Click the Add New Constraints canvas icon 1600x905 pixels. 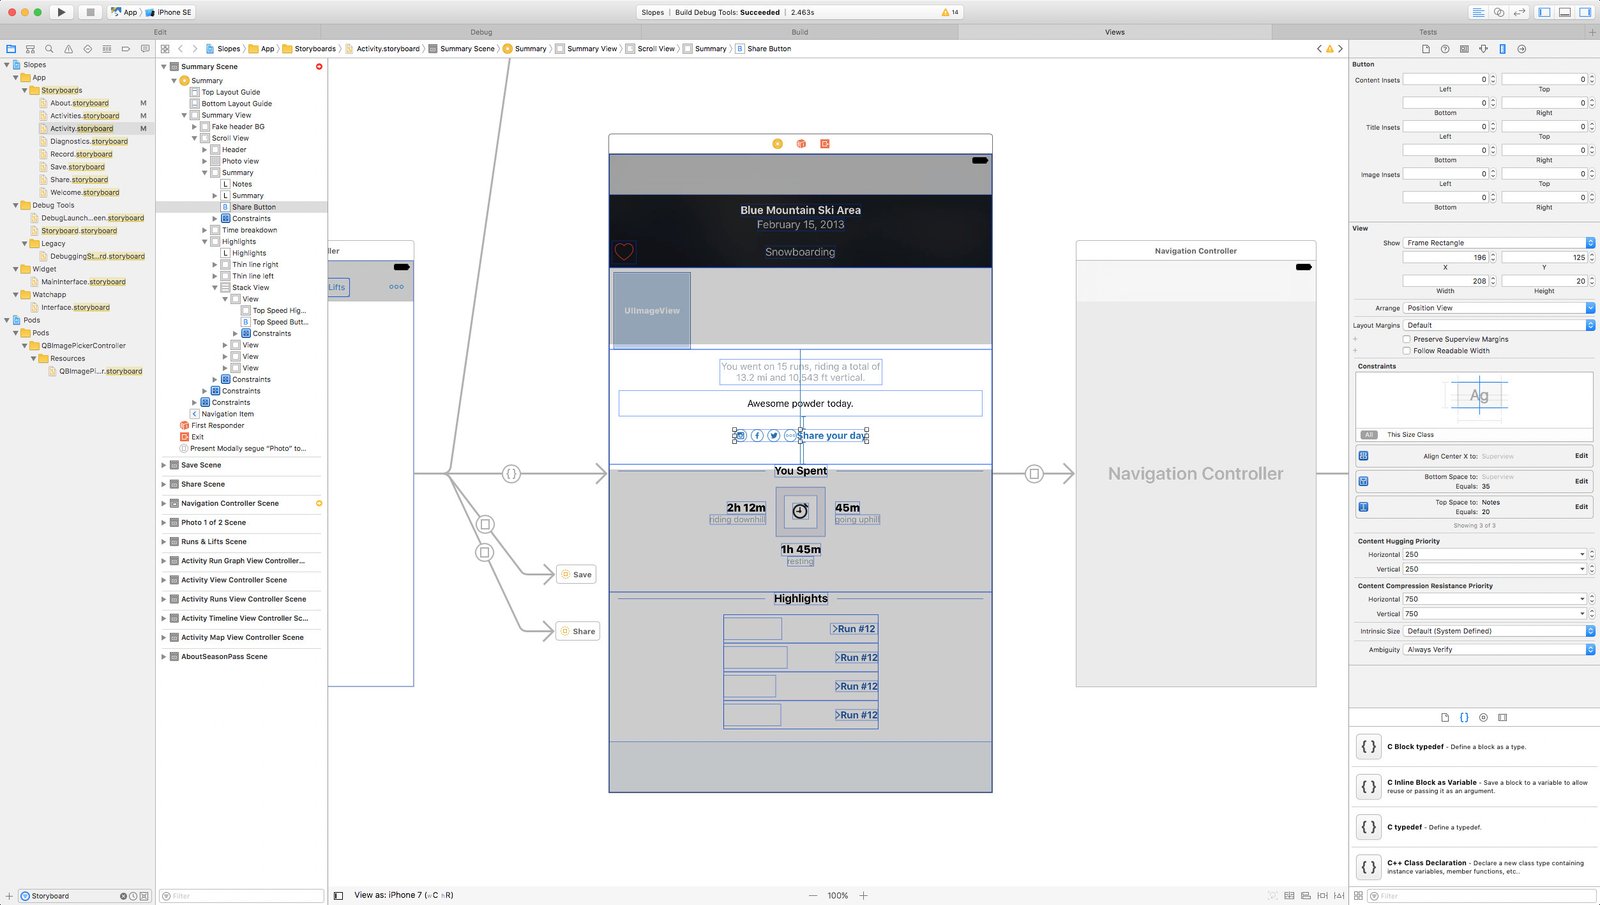click(1323, 895)
